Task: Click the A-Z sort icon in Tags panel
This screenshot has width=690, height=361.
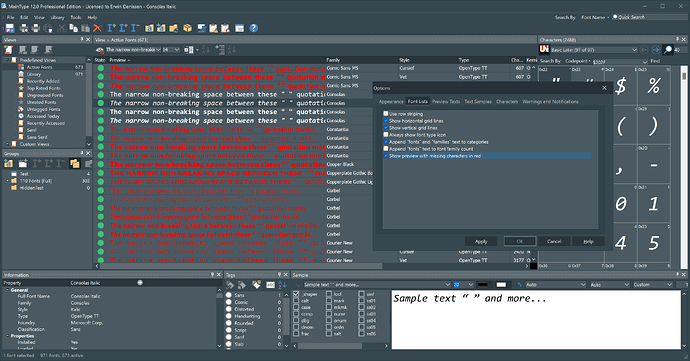Action: pos(283,285)
